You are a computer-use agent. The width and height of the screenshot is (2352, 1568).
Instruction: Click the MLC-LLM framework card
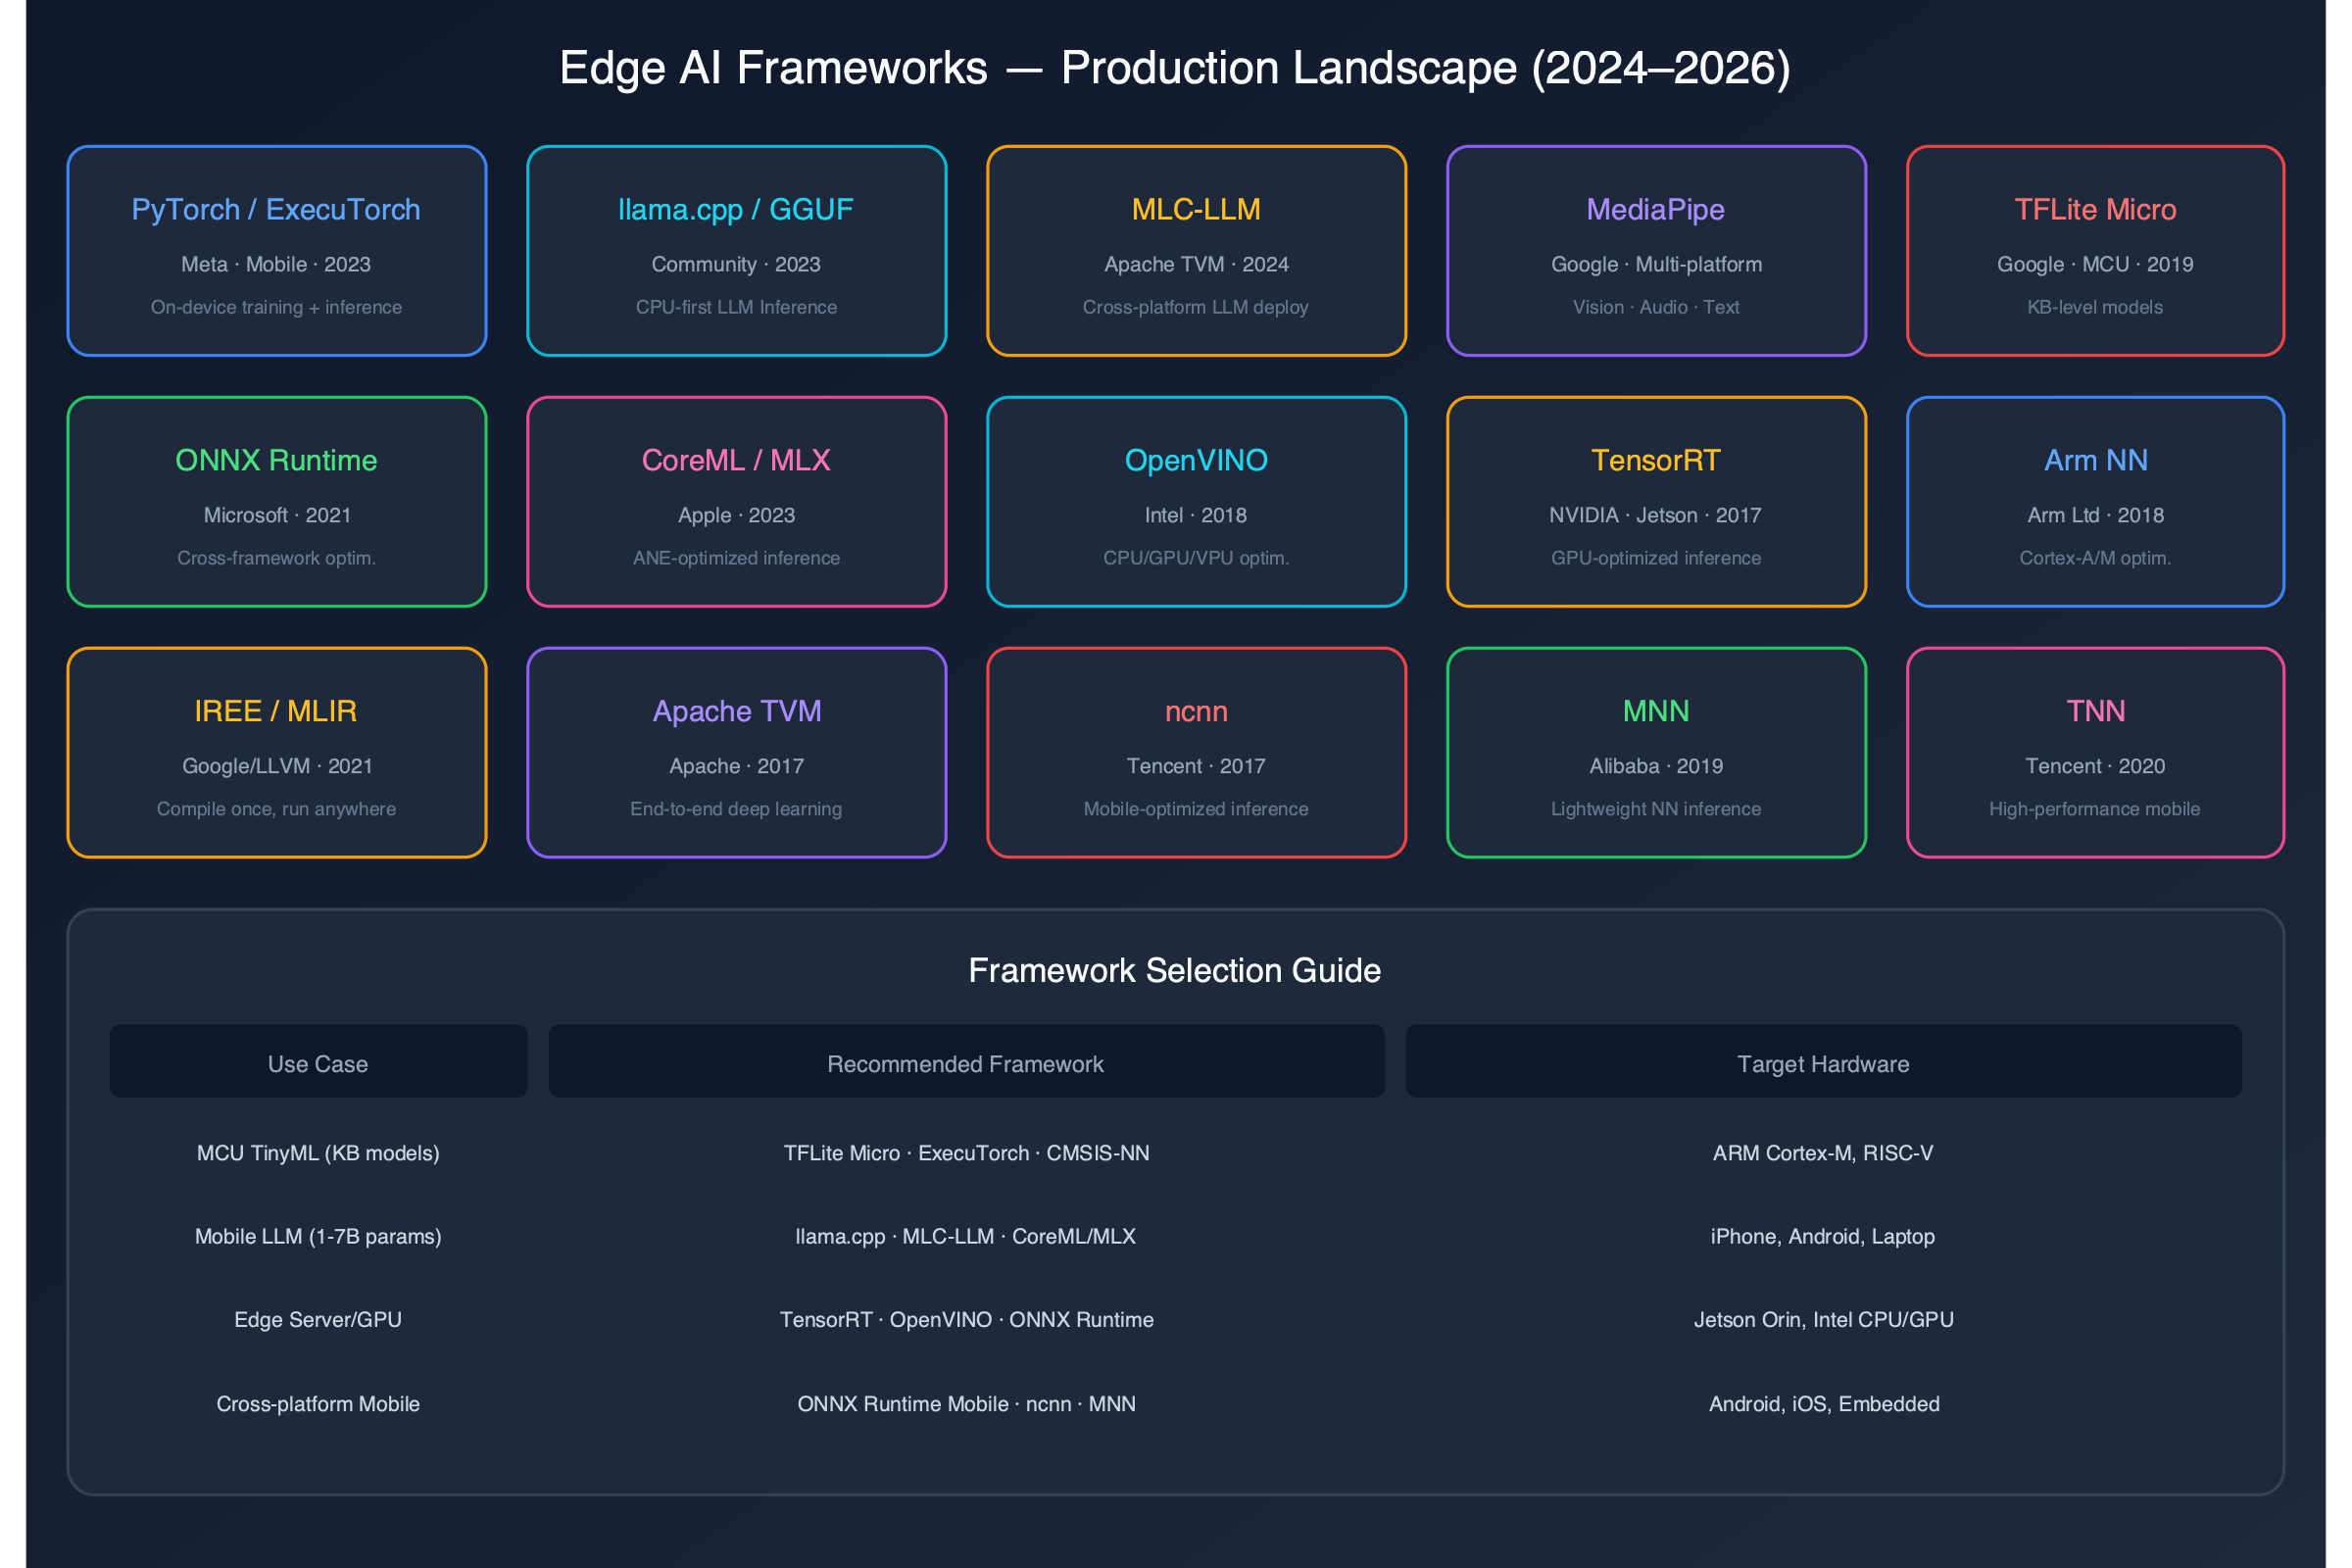pos(1197,251)
